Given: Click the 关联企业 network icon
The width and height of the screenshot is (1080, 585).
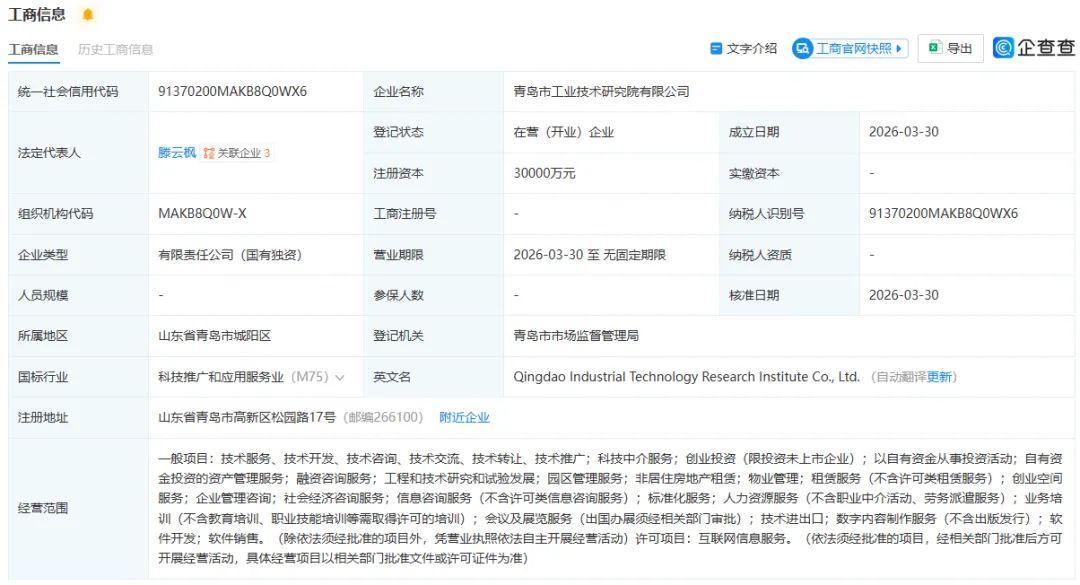Looking at the screenshot, I should (x=209, y=153).
